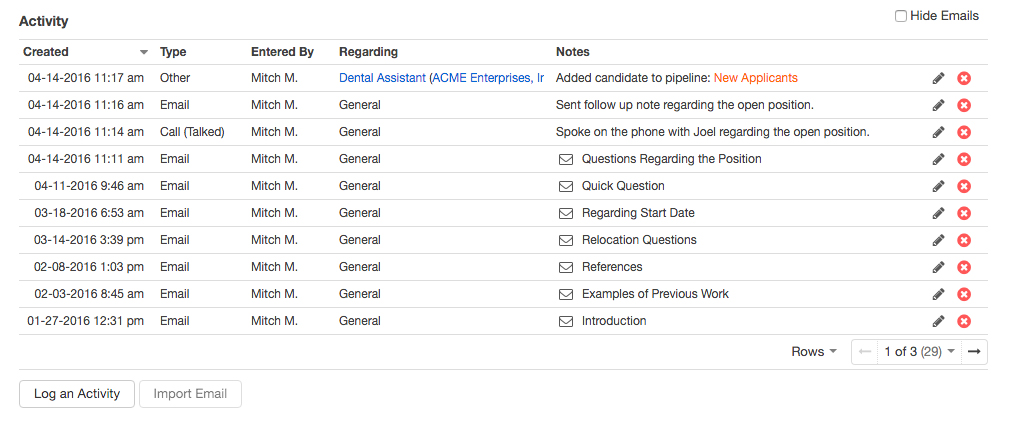Click pencil icon on Introduction email row
The image size is (1010, 425).
[x=939, y=321]
